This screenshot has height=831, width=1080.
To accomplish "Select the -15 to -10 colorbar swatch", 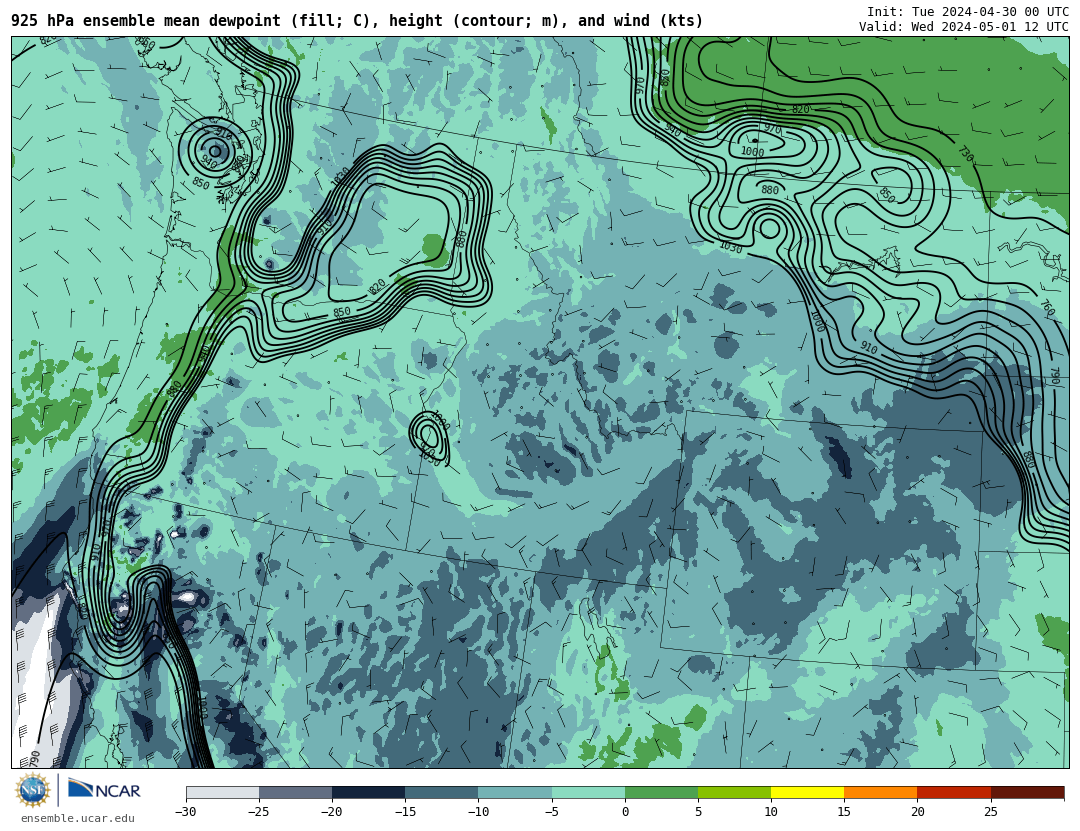I will pos(442,792).
